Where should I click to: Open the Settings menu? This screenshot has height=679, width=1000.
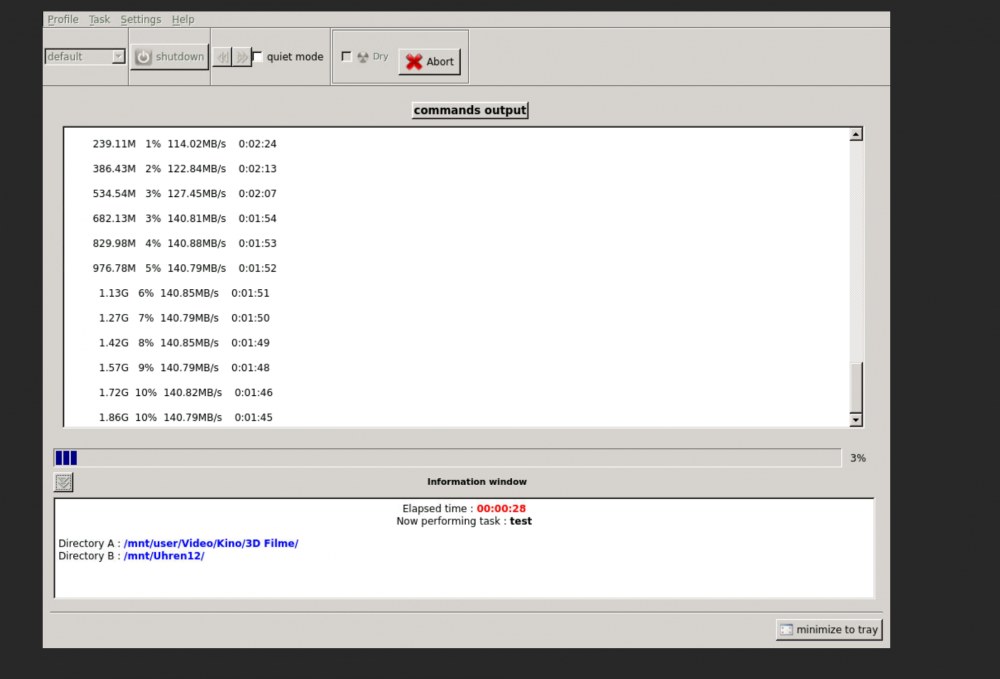point(141,19)
